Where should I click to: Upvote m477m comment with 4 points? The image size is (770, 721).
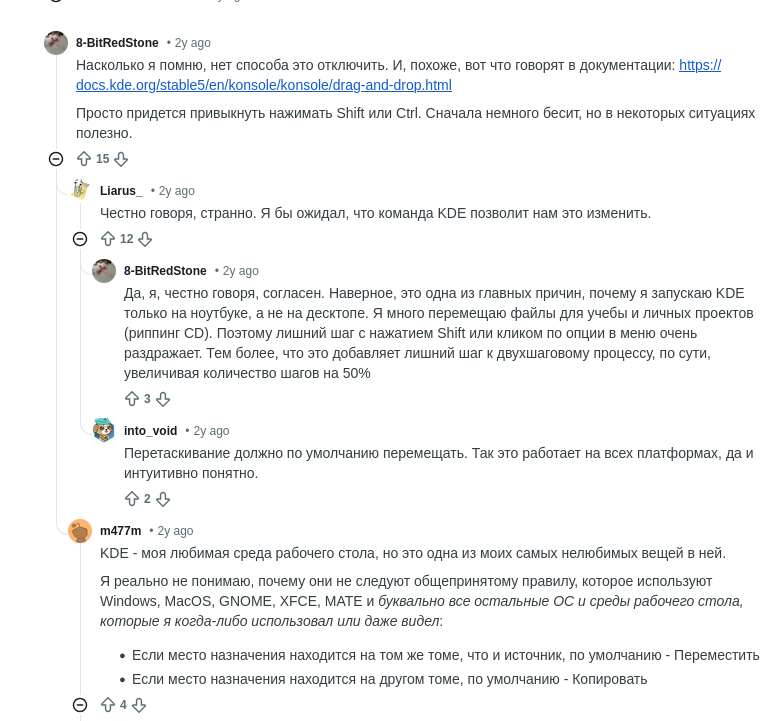click(108, 705)
